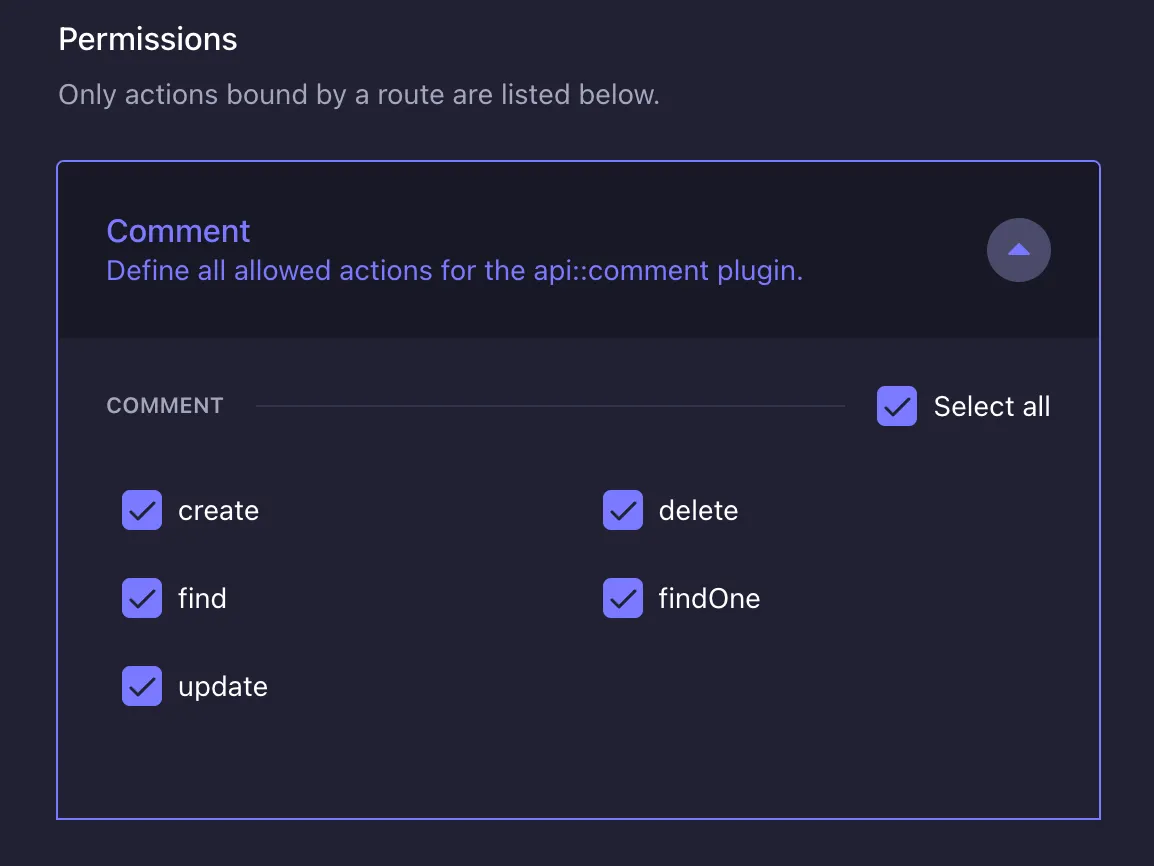Uncheck the create permission checkbox

click(142, 510)
